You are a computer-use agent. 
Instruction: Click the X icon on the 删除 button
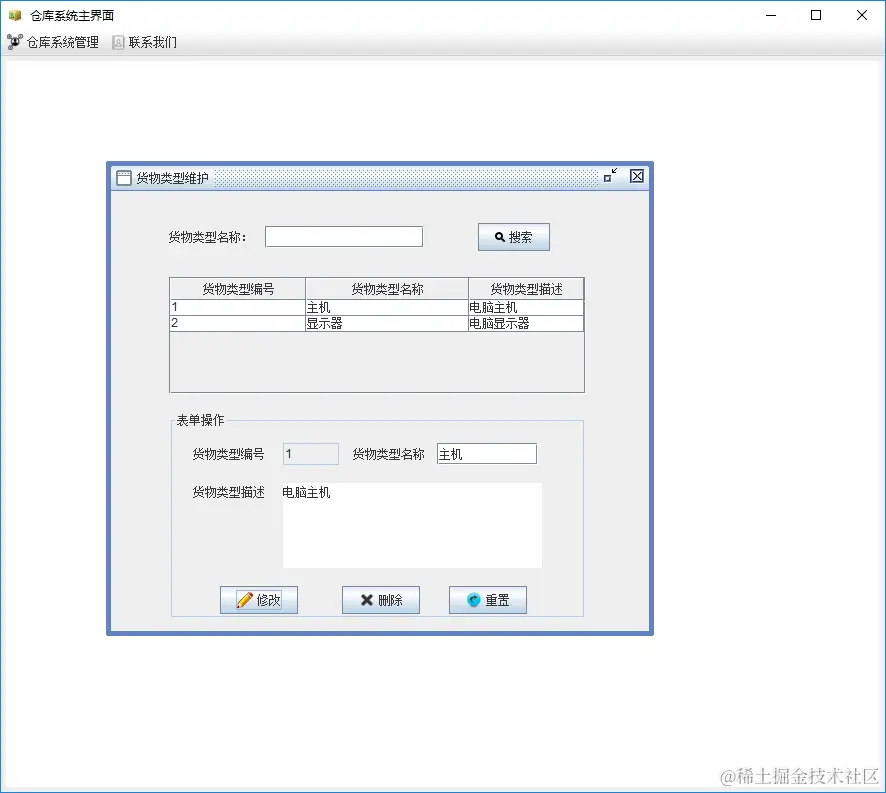(x=368, y=599)
